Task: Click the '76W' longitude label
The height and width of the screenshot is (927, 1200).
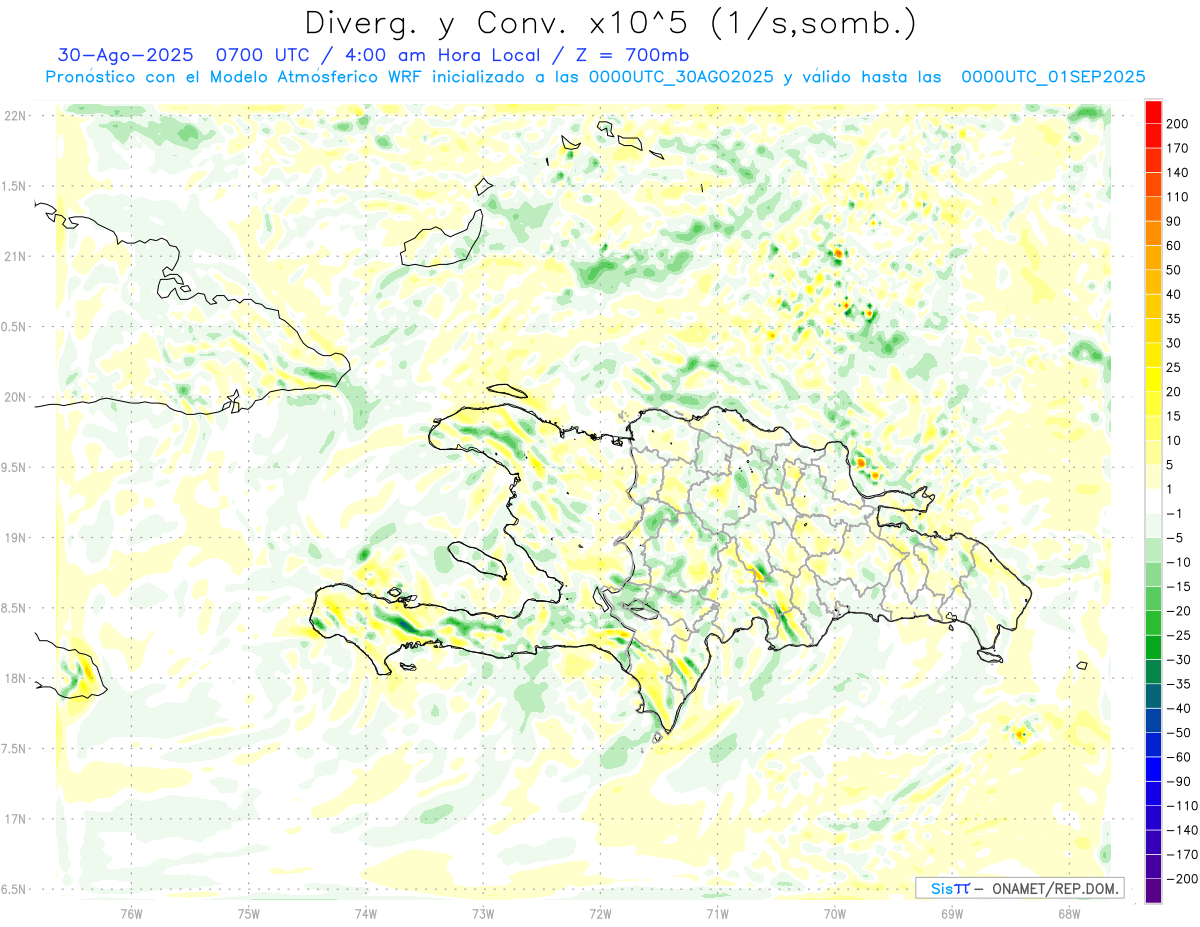Action: tap(131, 912)
